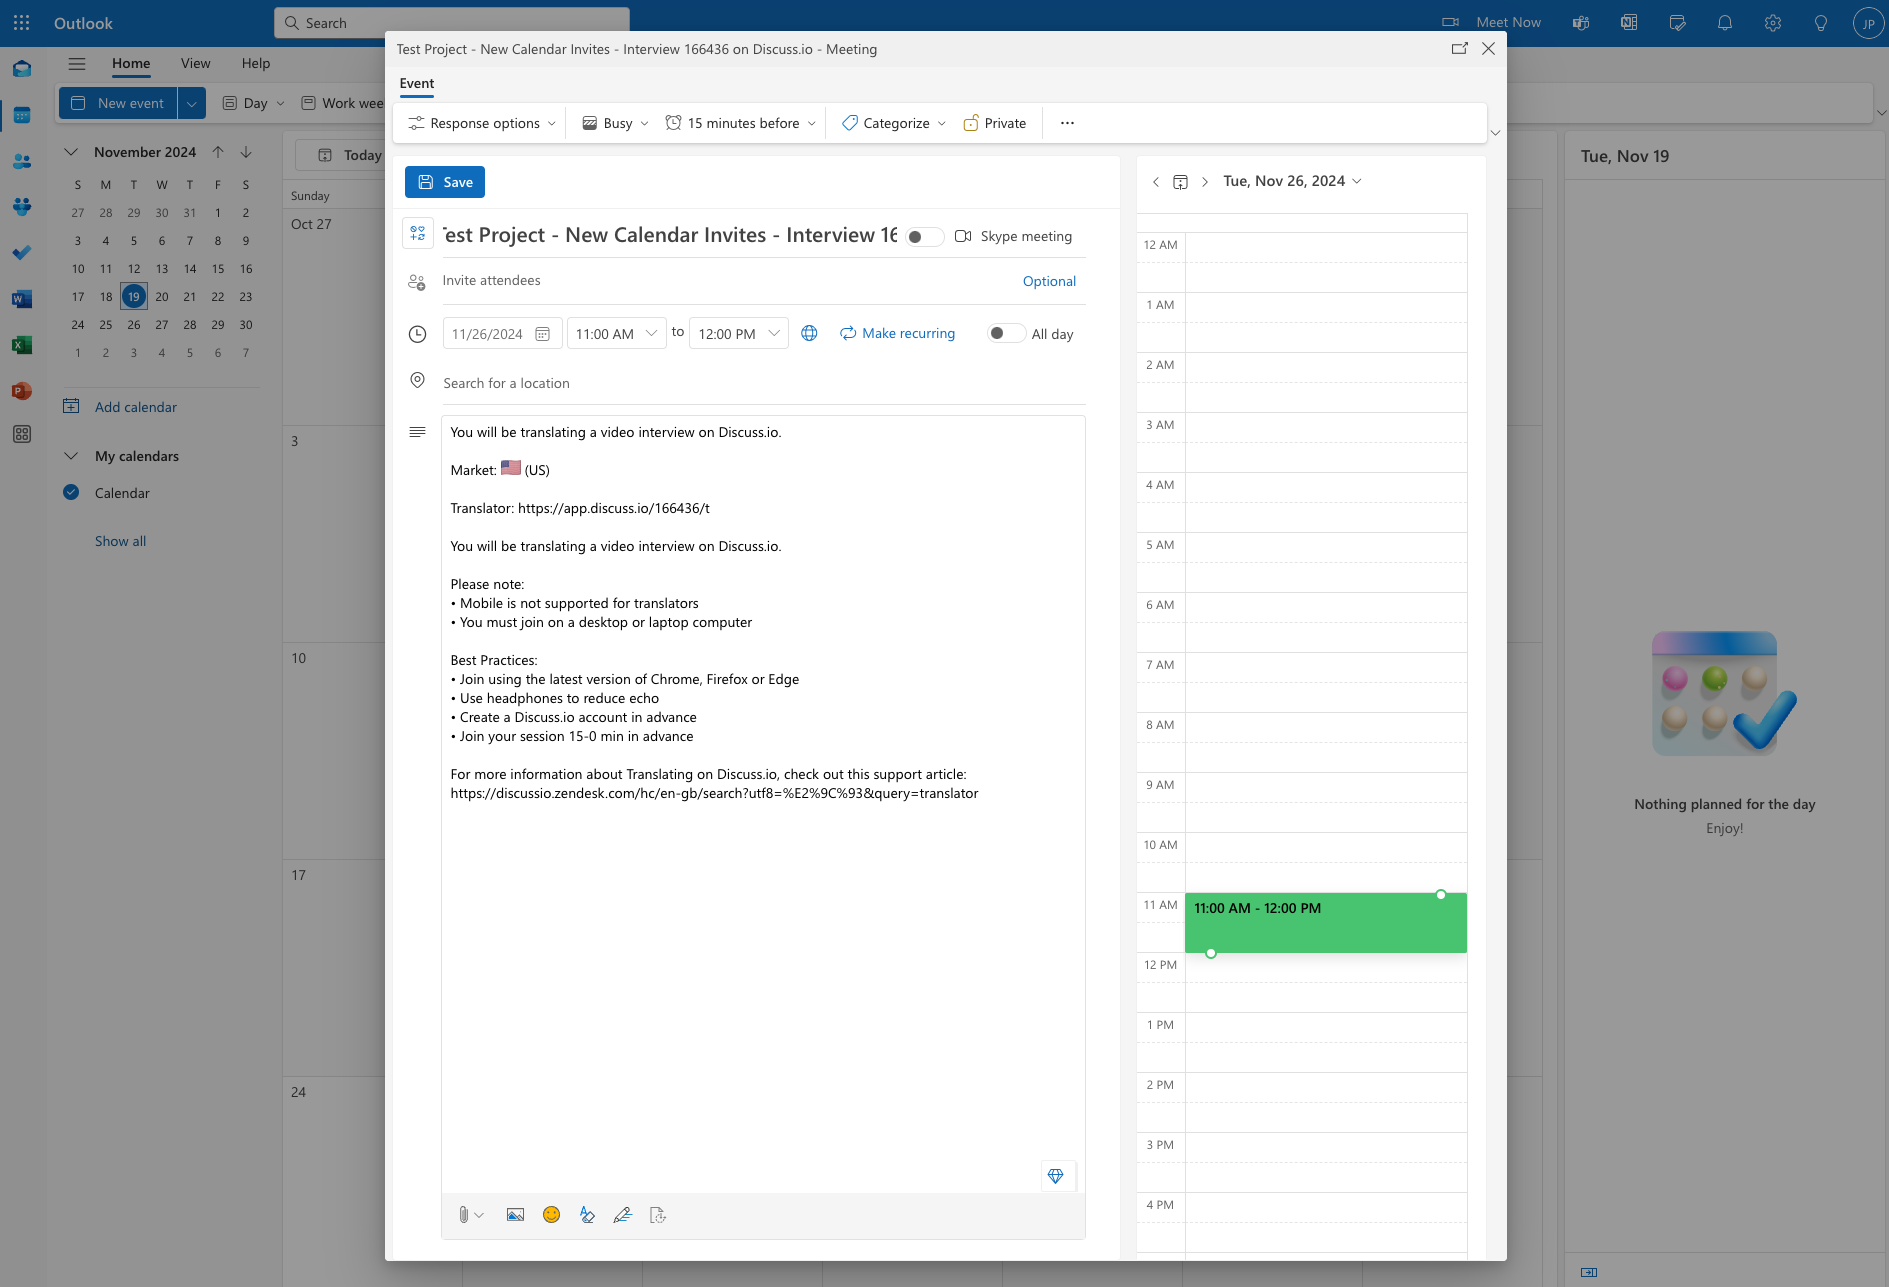Open People from the left sidebar
Image resolution: width=1889 pixels, height=1287 pixels.
click(22, 161)
